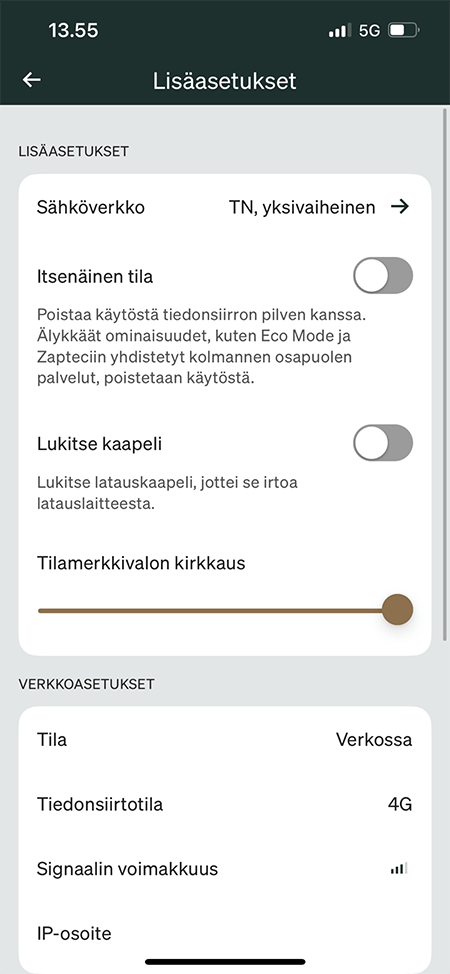Screen dimensions: 450x974
Task: Go back using the left arrow icon
Action: (31, 80)
